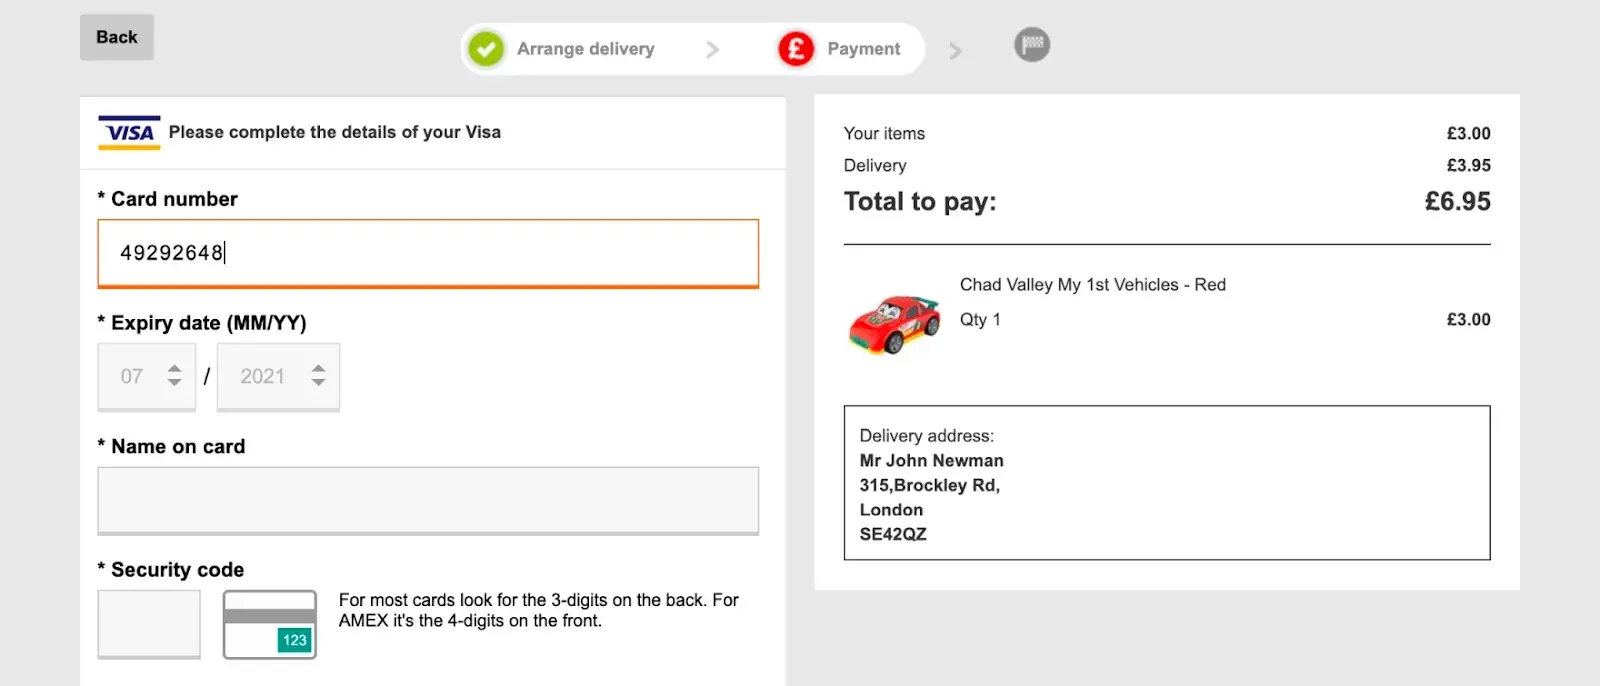Screen dimensions: 1600x686
Task: Click the red pound Payment icon
Action: pyautogui.click(x=796, y=49)
